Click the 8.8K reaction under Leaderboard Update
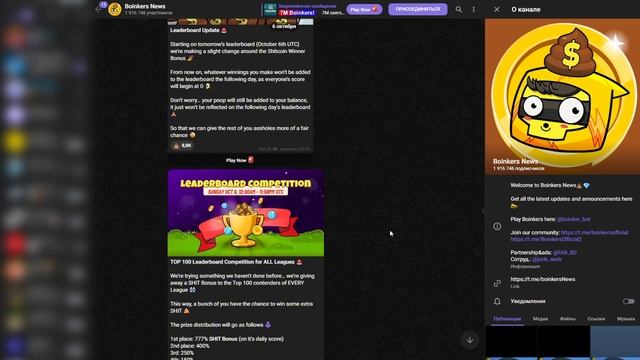The width and height of the screenshot is (640, 360). click(x=182, y=146)
